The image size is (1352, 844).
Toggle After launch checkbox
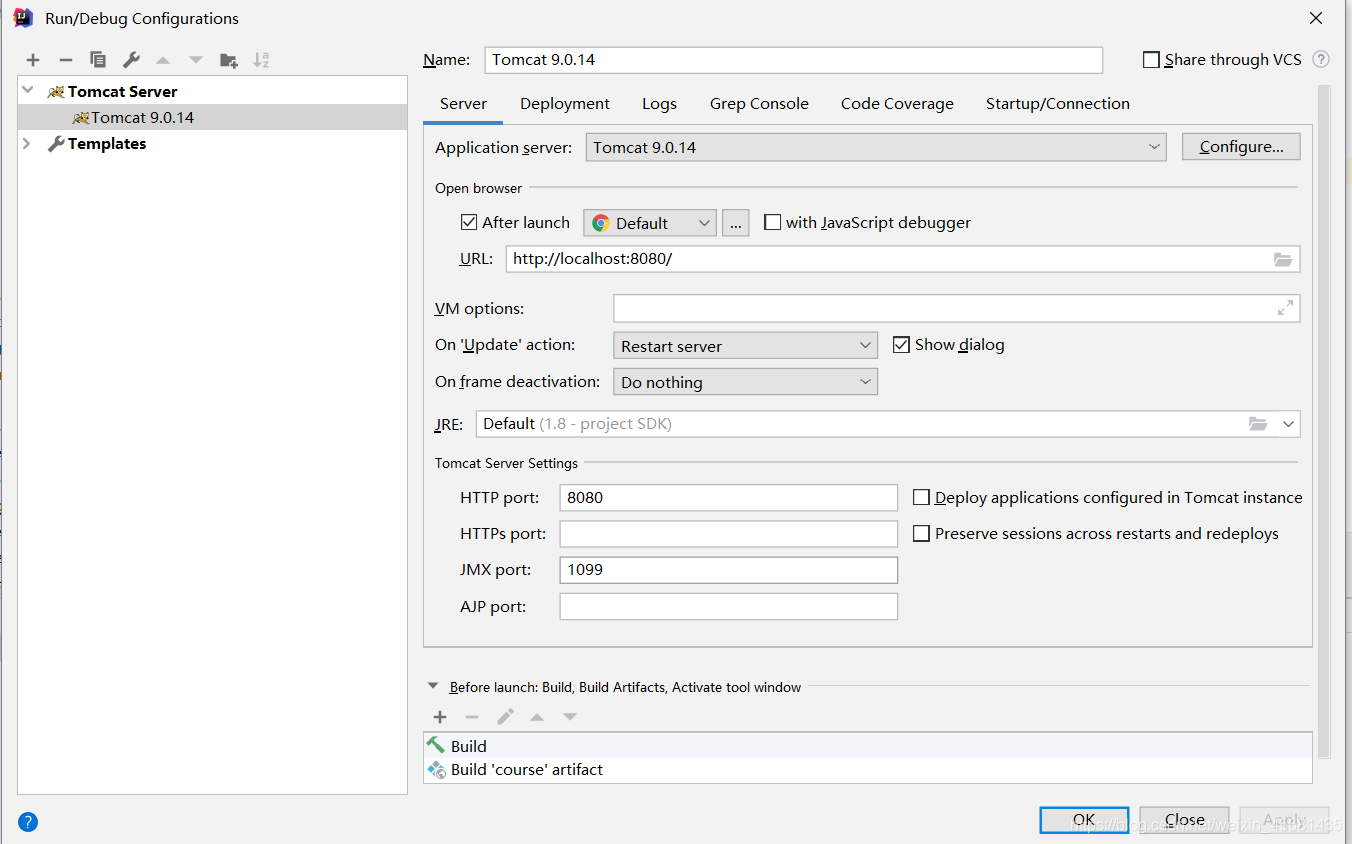tap(469, 222)
